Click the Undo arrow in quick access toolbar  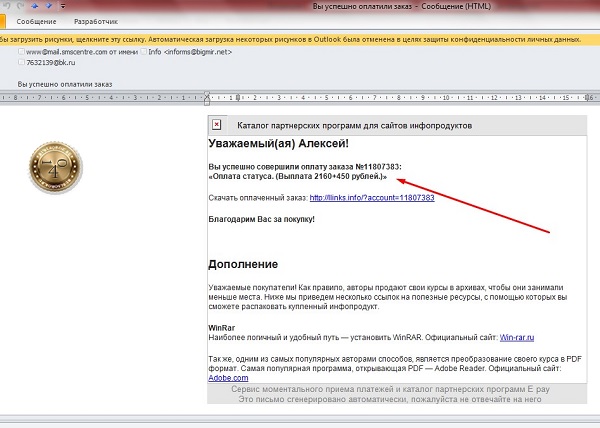[7, 5]
